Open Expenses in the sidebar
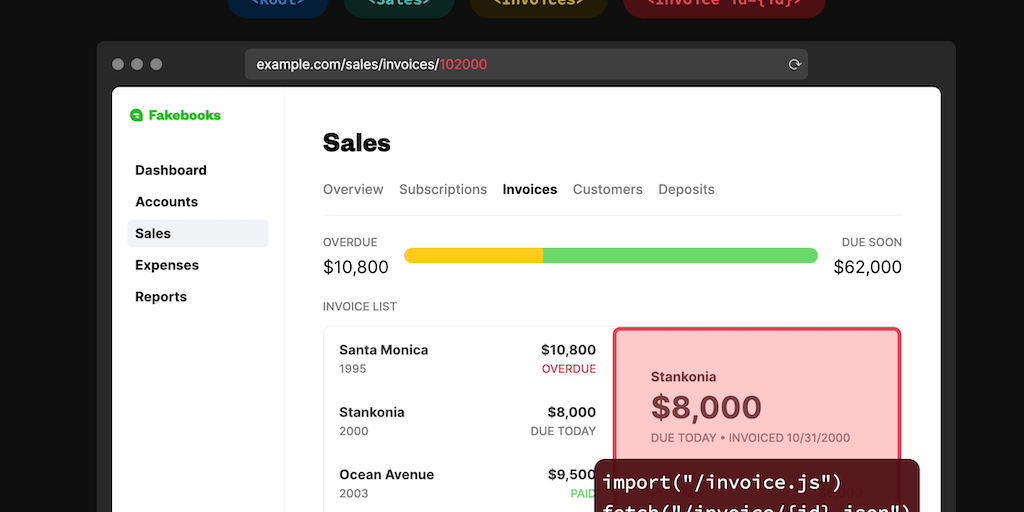 167,265
